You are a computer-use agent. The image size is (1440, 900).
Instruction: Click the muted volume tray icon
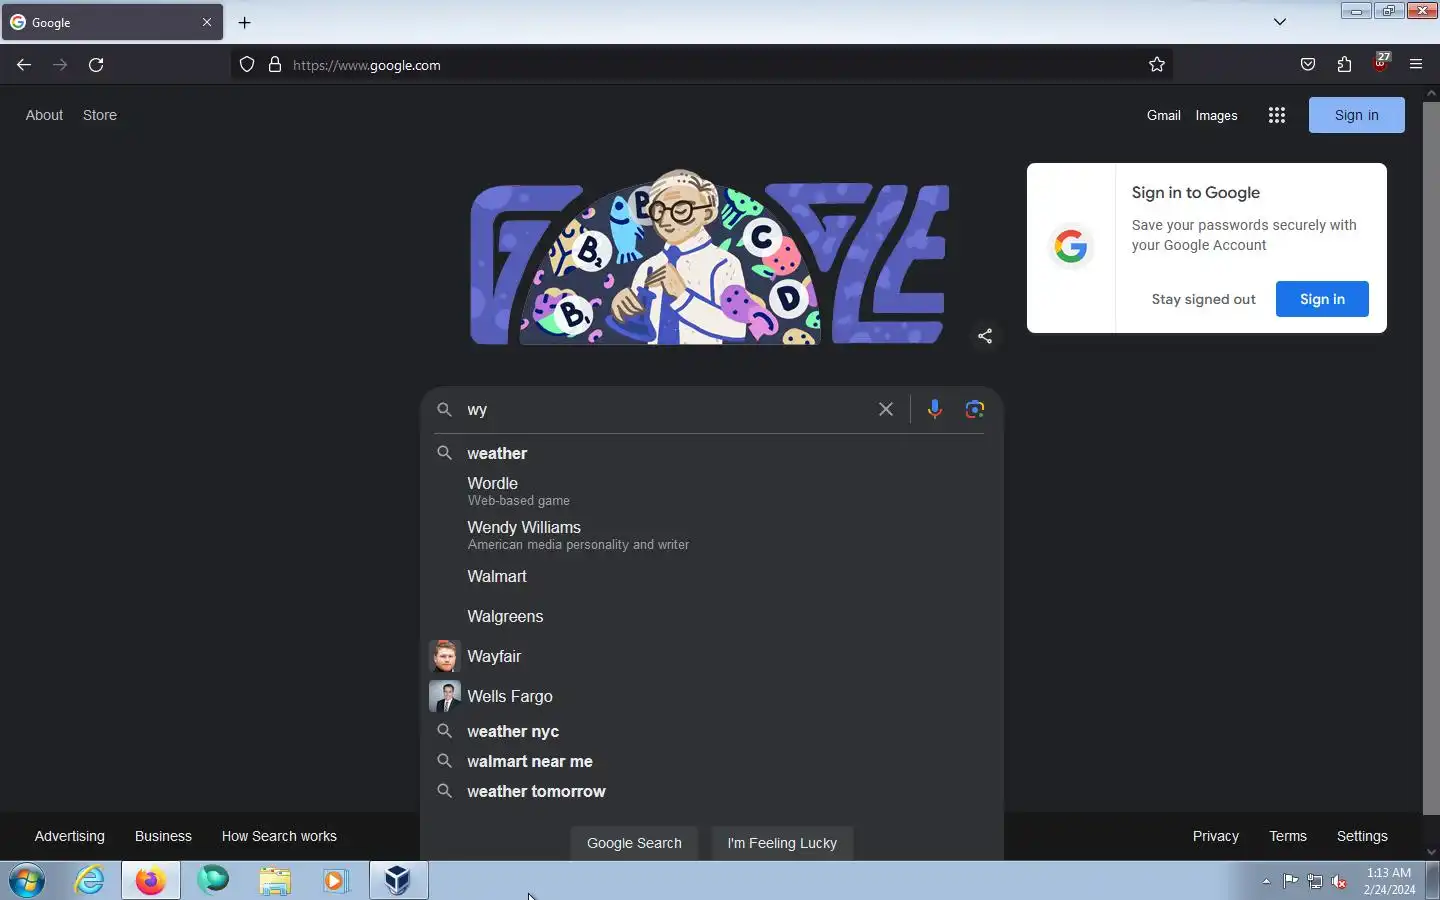[1340, 882]
